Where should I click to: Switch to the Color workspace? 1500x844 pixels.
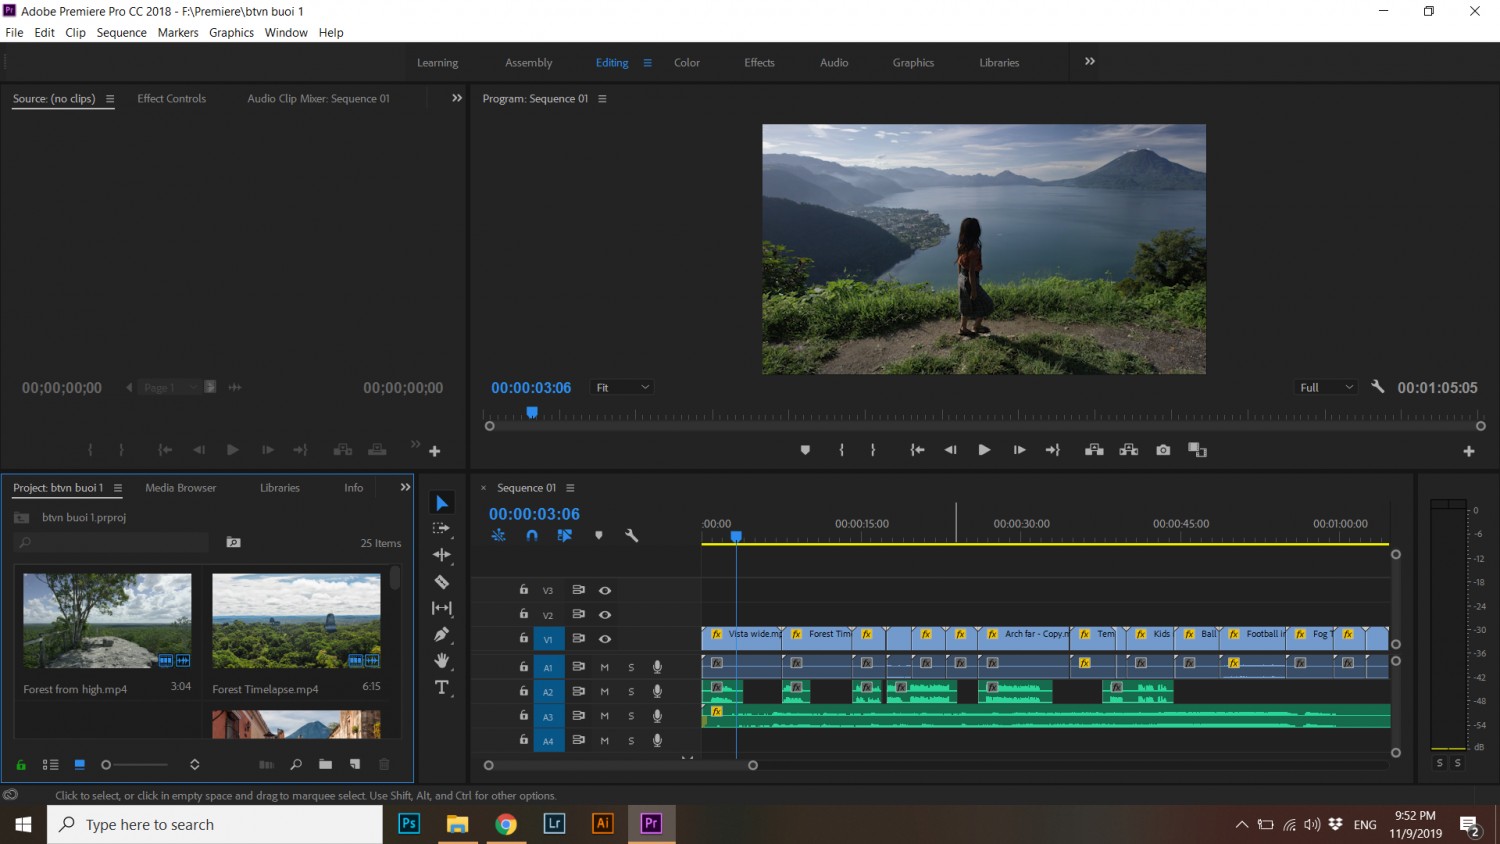pyautogui.click(x=687, y=62)
